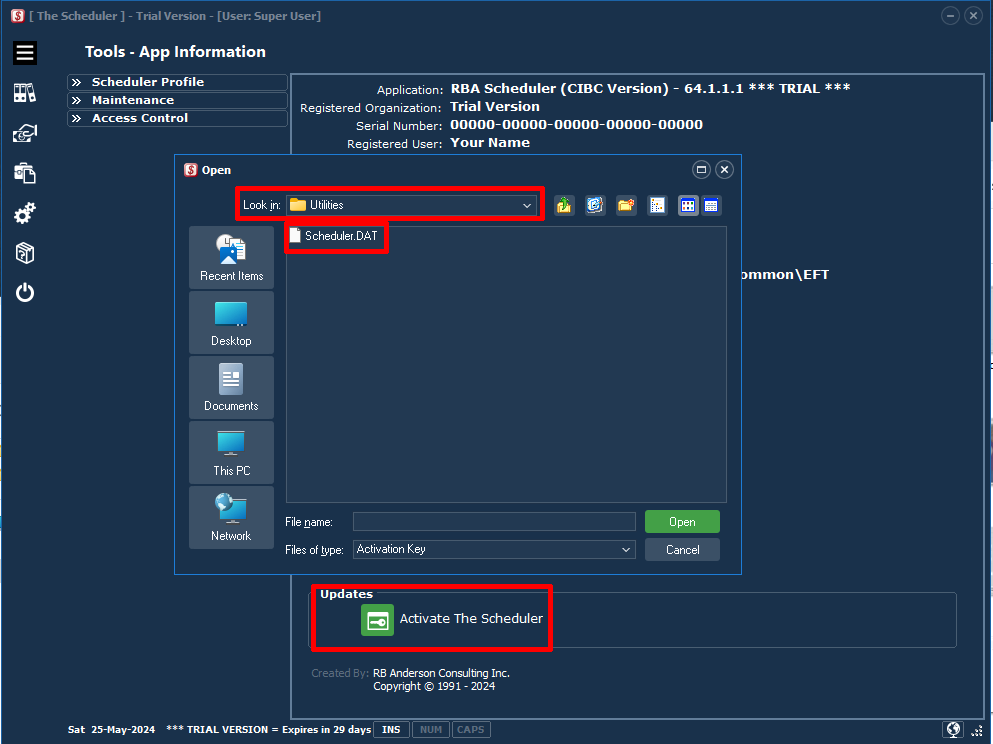Screen dimensions: 993x744
Task: Click Activate The Scheduler label
Action: pos(471,619)
